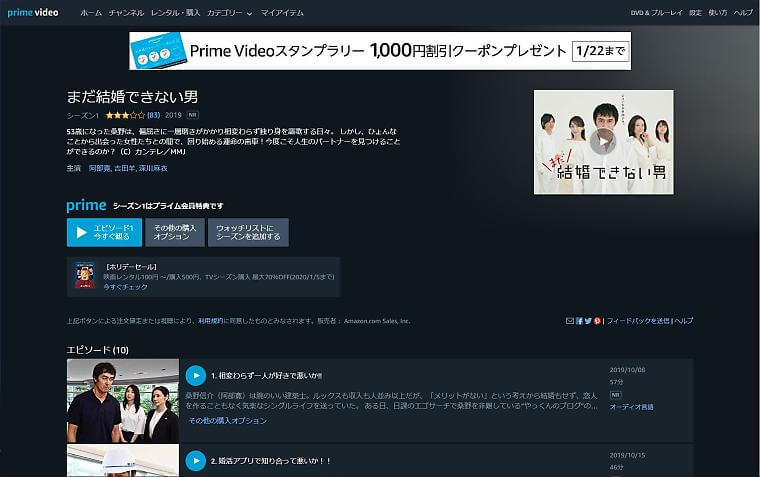This screenshot has width=760, height=477.
Task: Share on Facebook icon
Action: click(x=579, y=321)
